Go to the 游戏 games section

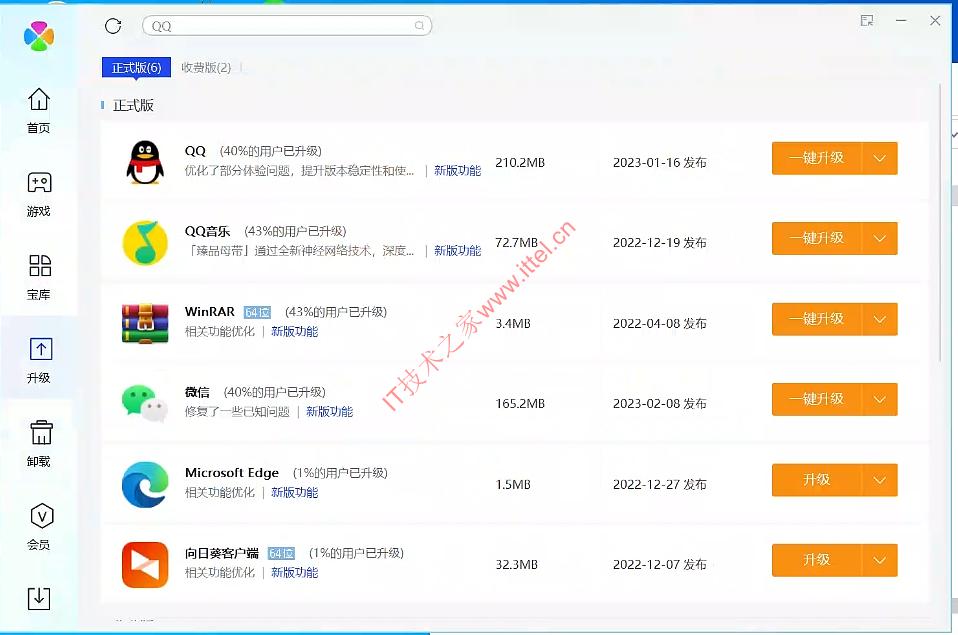pos(38,194)
